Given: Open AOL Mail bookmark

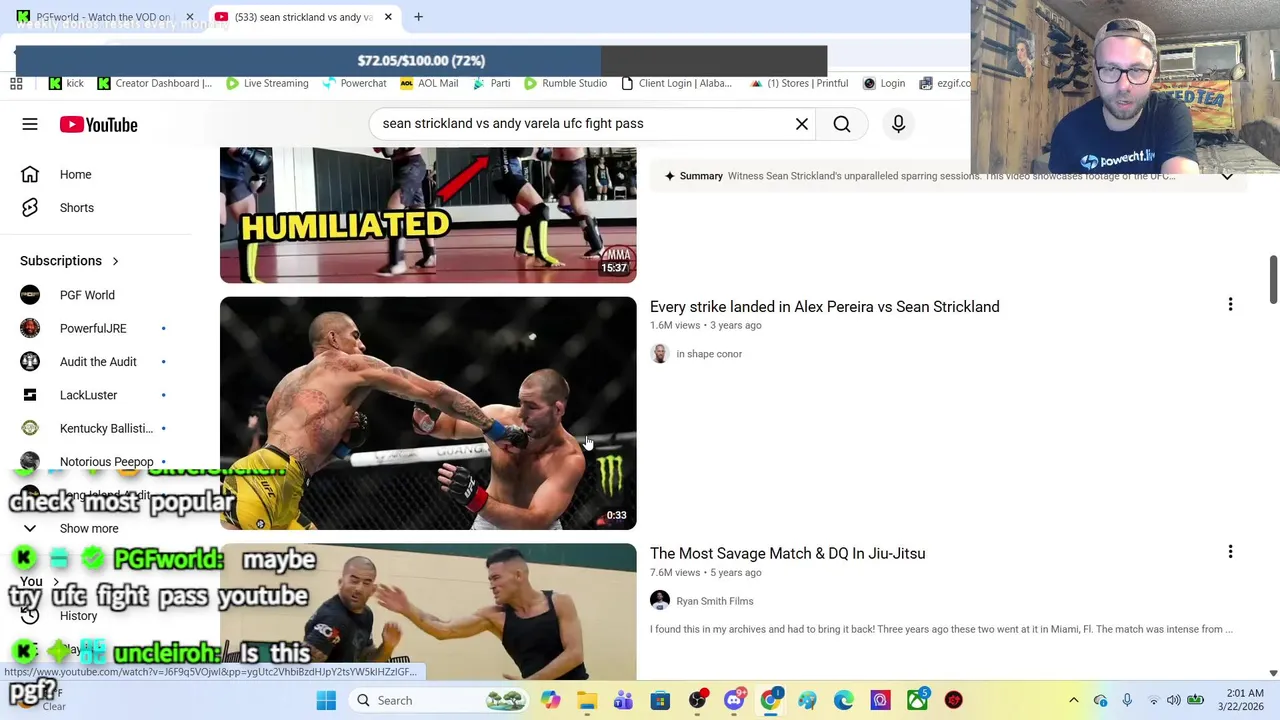Looking at the screenshot, I should tap(429, 83).
